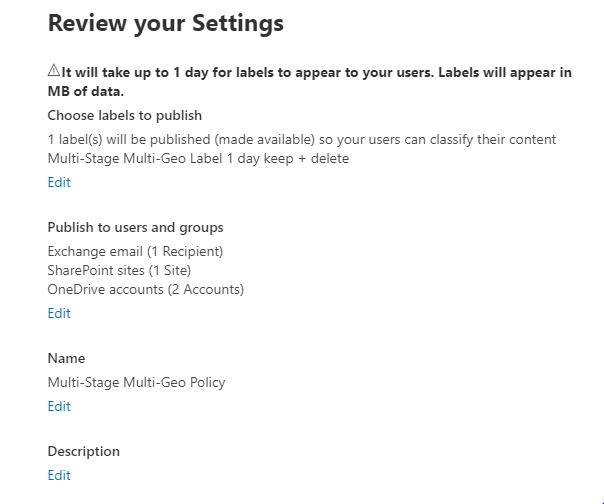604x504 pixels.
Task: Edit publish to users and groups
Action: pos(59,313)
